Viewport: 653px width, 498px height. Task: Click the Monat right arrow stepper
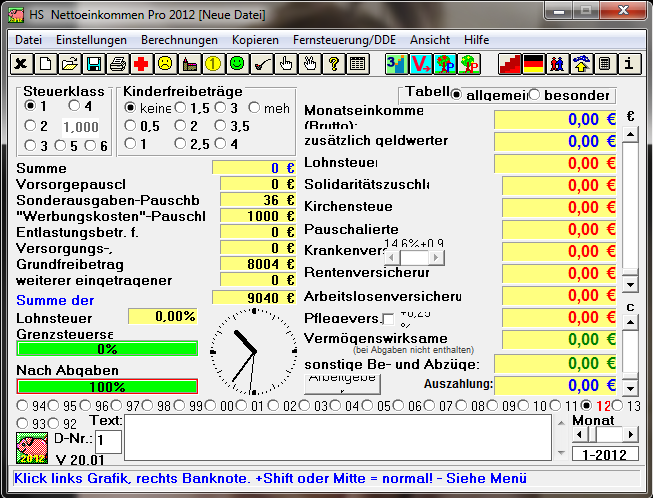(630, 435)
